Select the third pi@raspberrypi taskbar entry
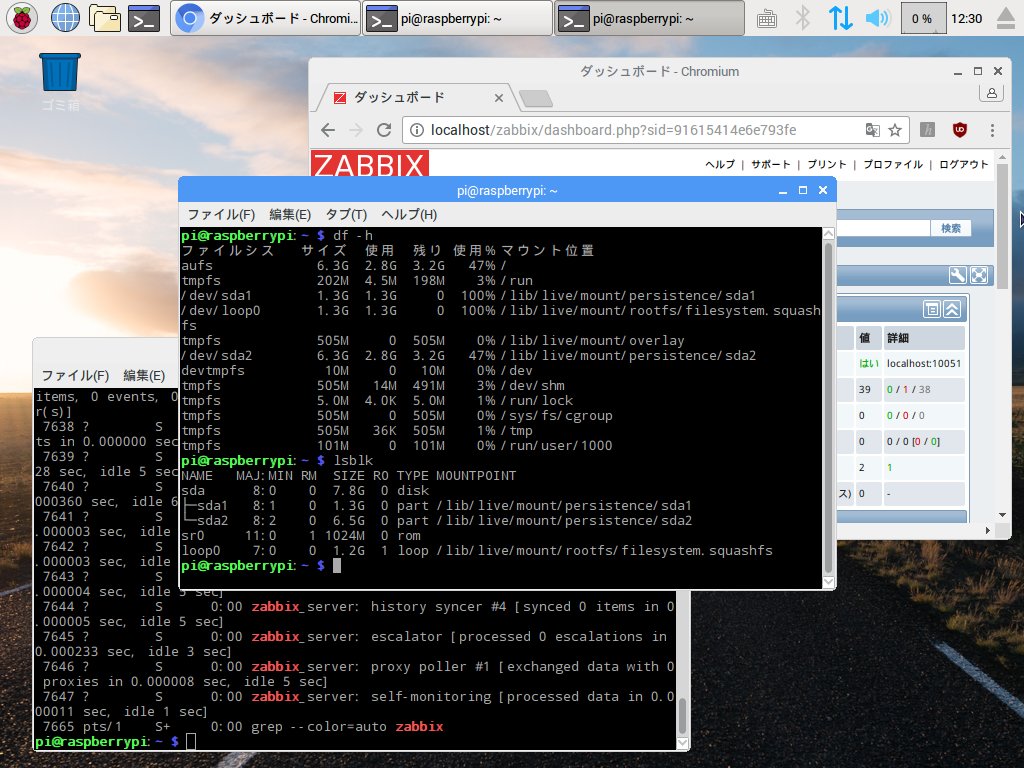The height and width of the screenshot is (768, 1024). (x=649, y=18)
